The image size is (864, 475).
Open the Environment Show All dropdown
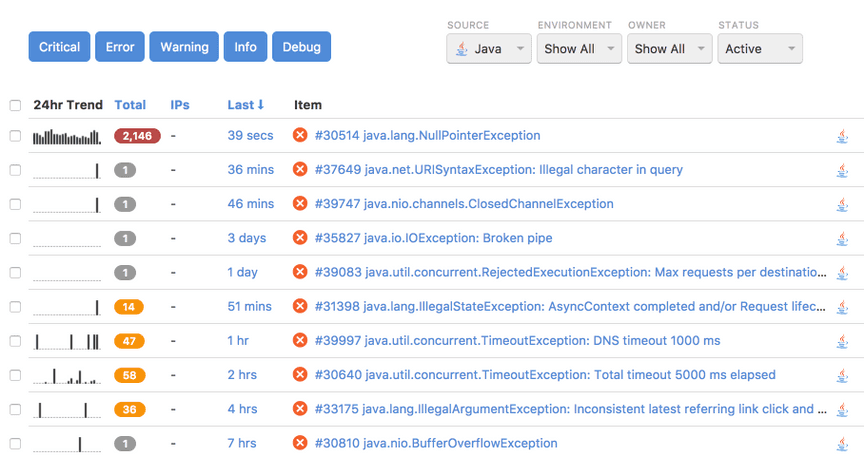tap(579, 48)
